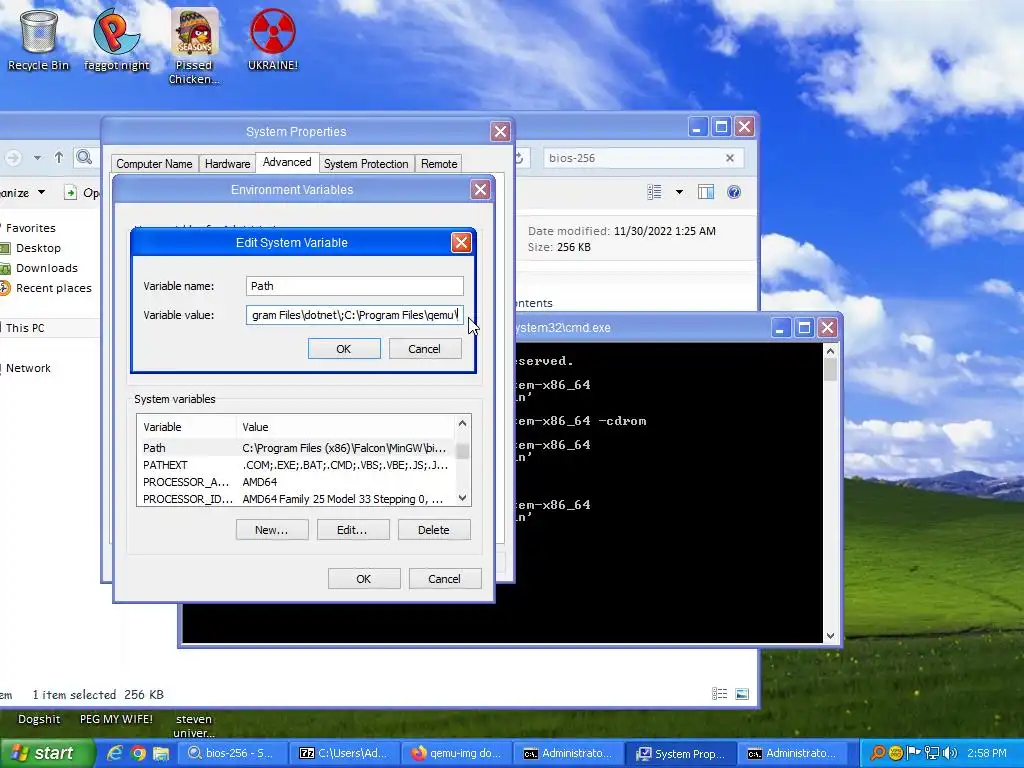1024x768 pixels.
Task: Select Network in Explorer sidebar
Action: (x=28, y=368)
